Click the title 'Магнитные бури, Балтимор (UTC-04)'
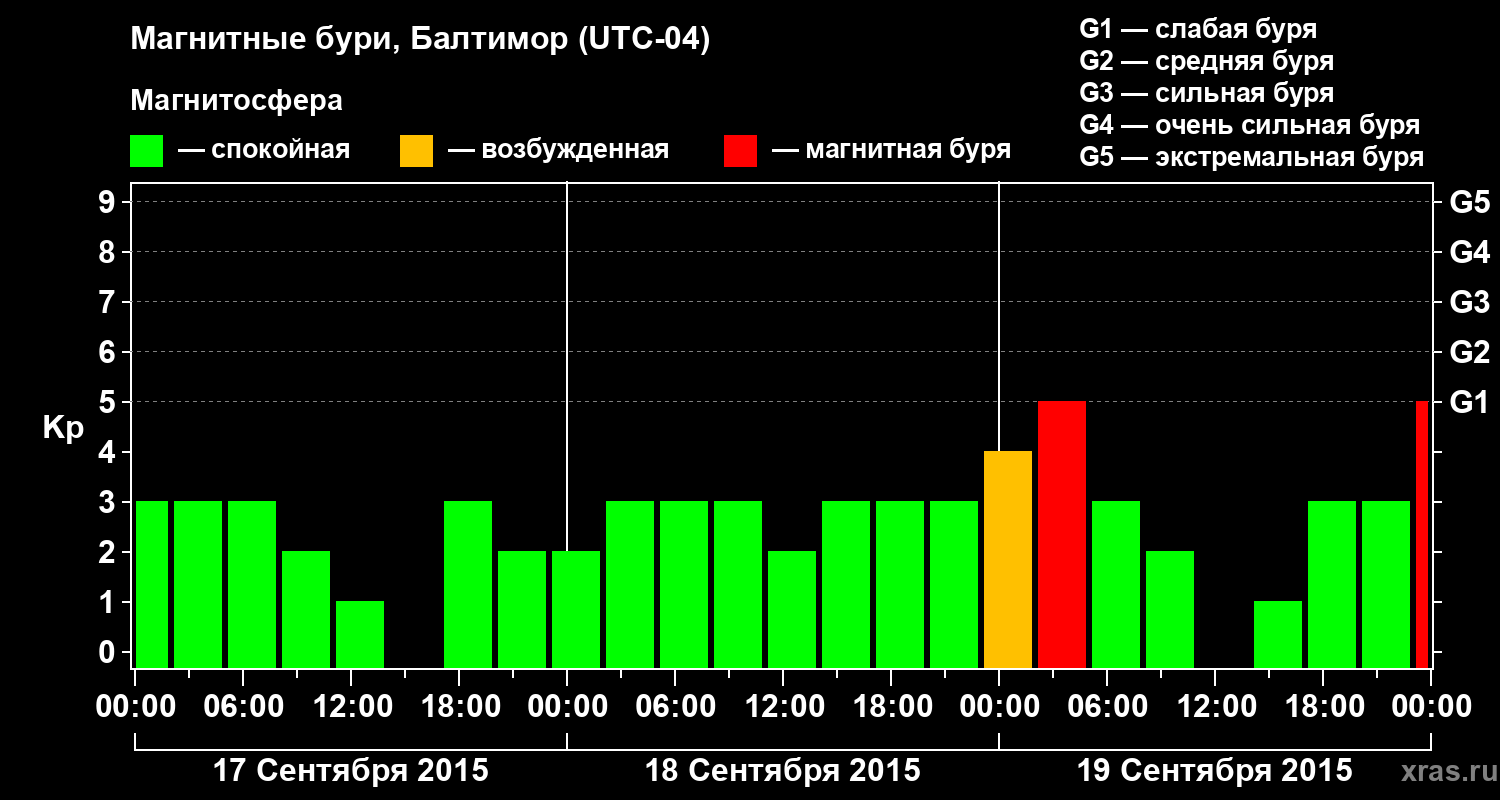The width and height of the screenshot is (1500, 800). pyautogui.click(x=420, y=40)
